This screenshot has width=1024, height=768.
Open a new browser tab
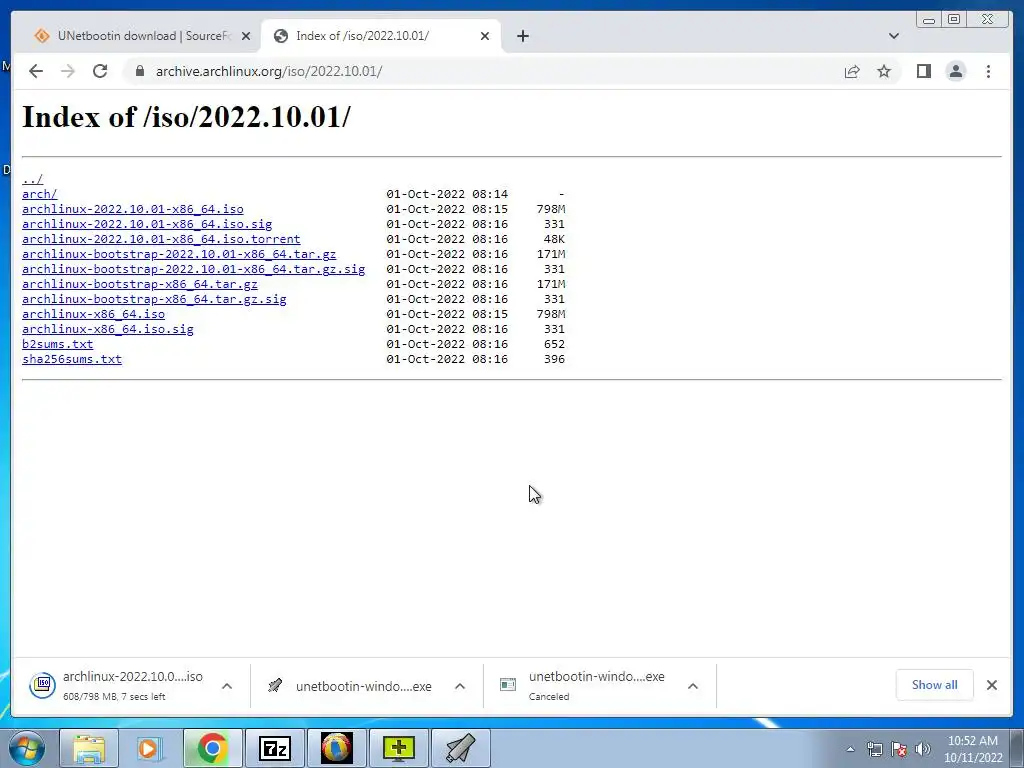coord(522,36)
